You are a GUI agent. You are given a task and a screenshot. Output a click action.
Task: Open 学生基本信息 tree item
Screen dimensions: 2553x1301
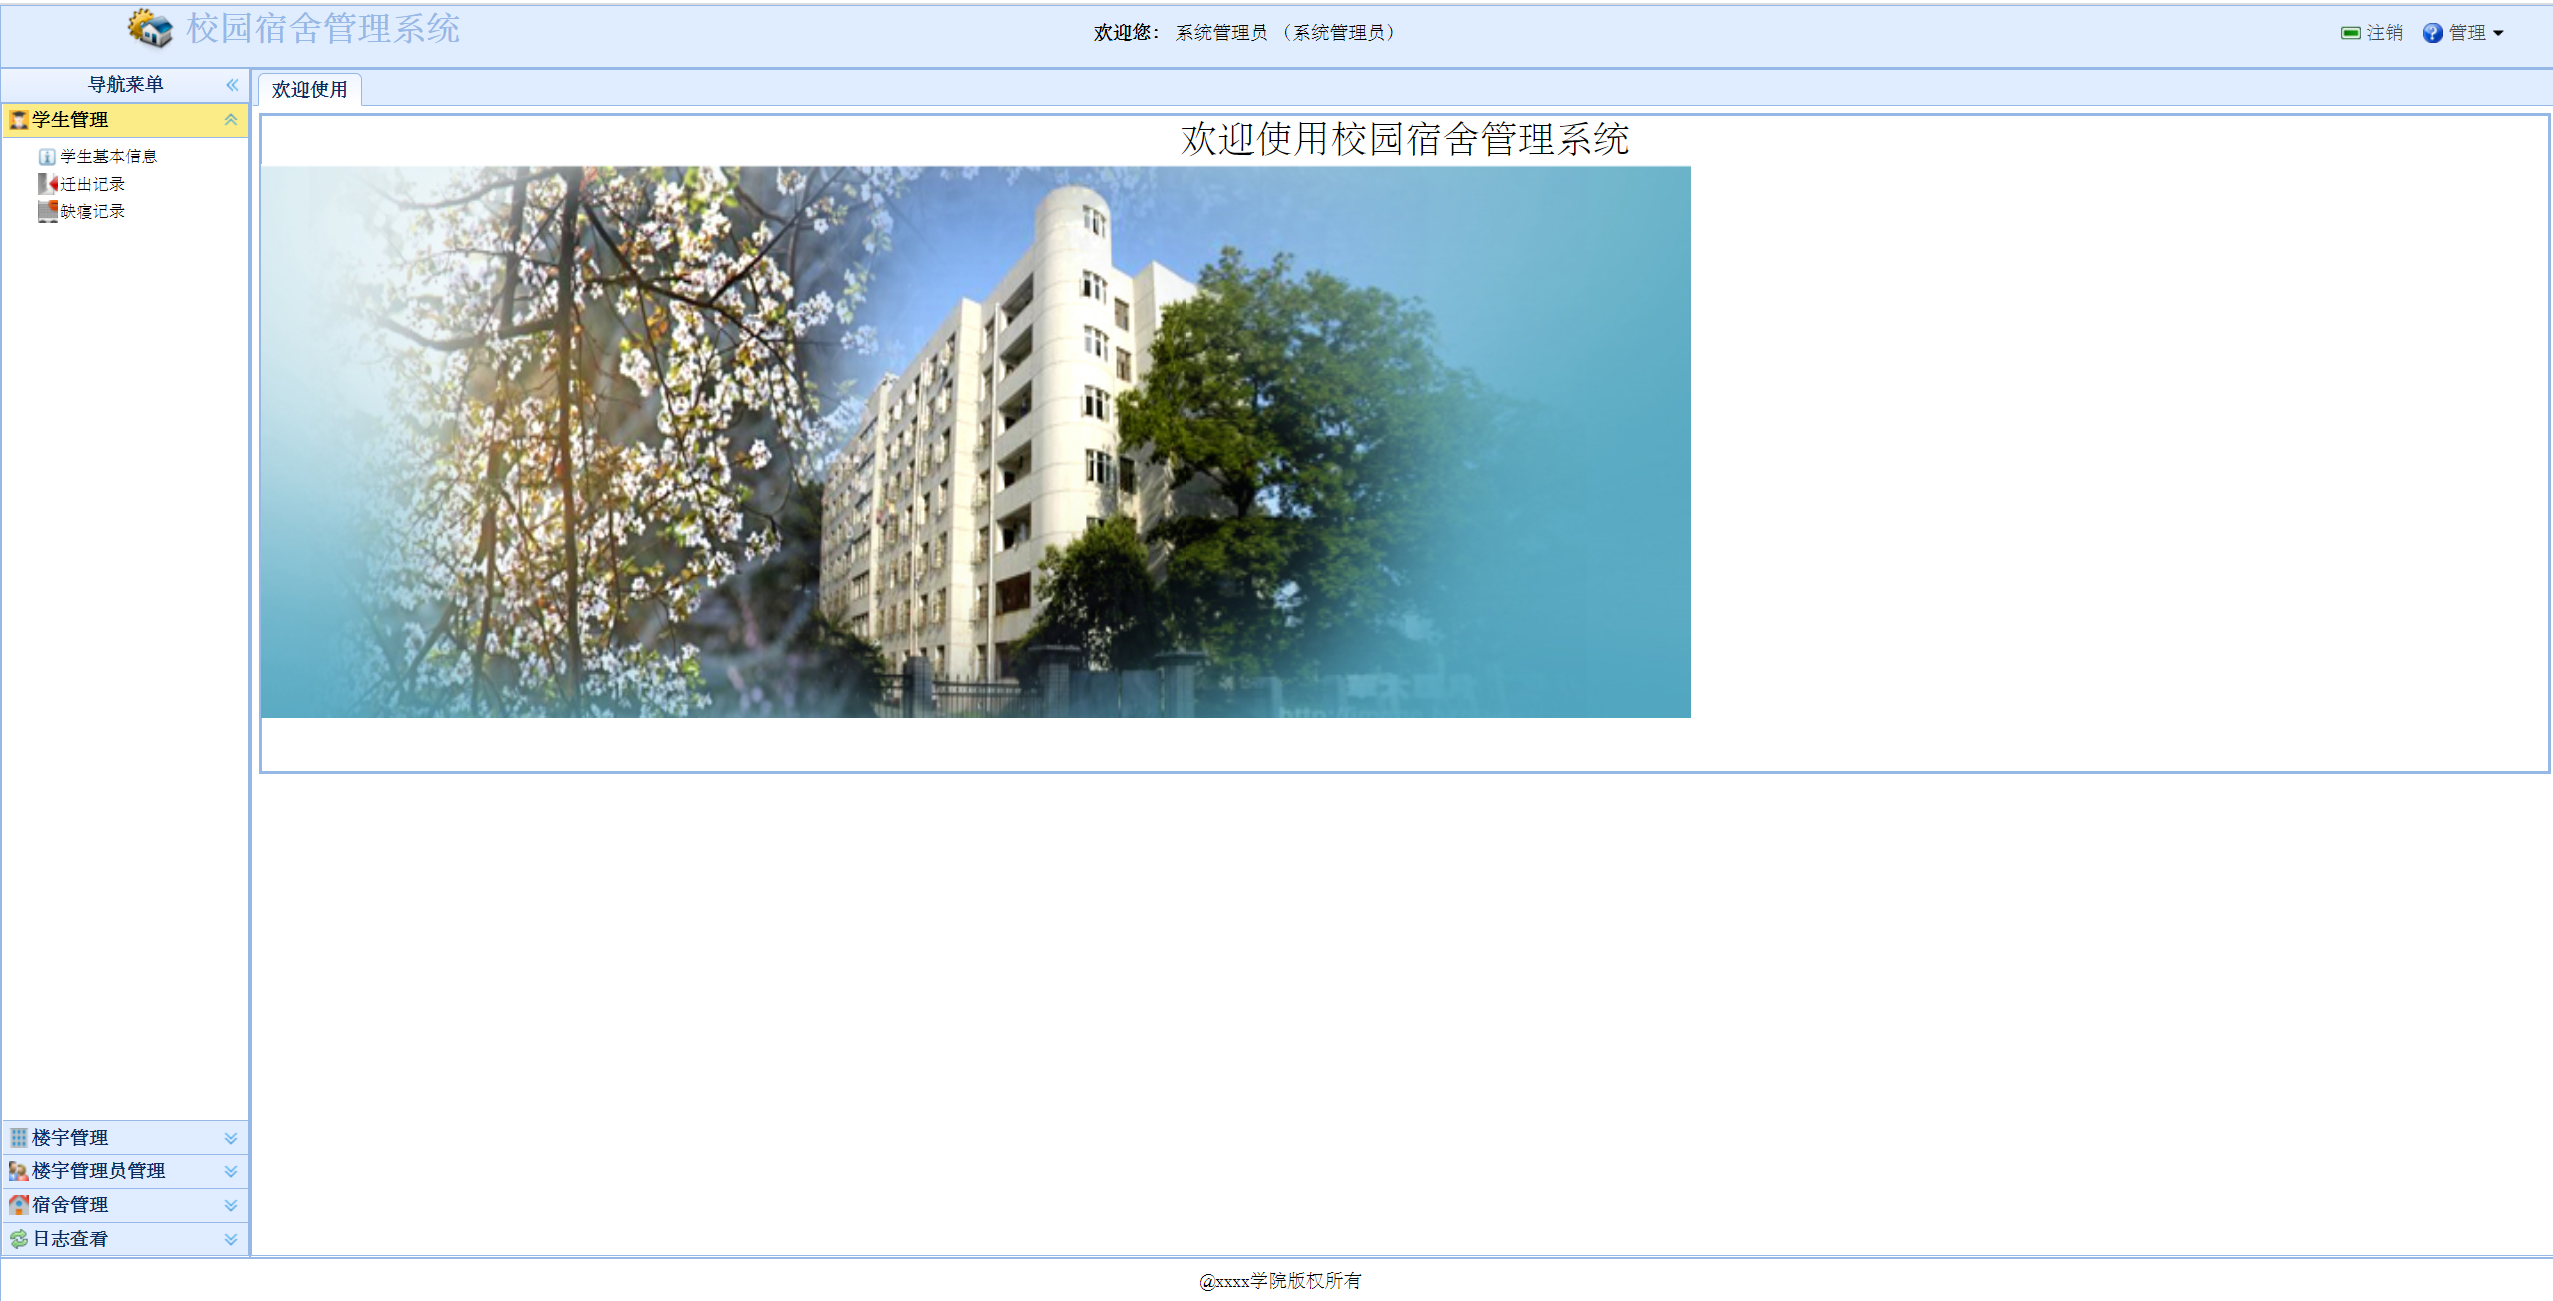(x=108, y=157)
